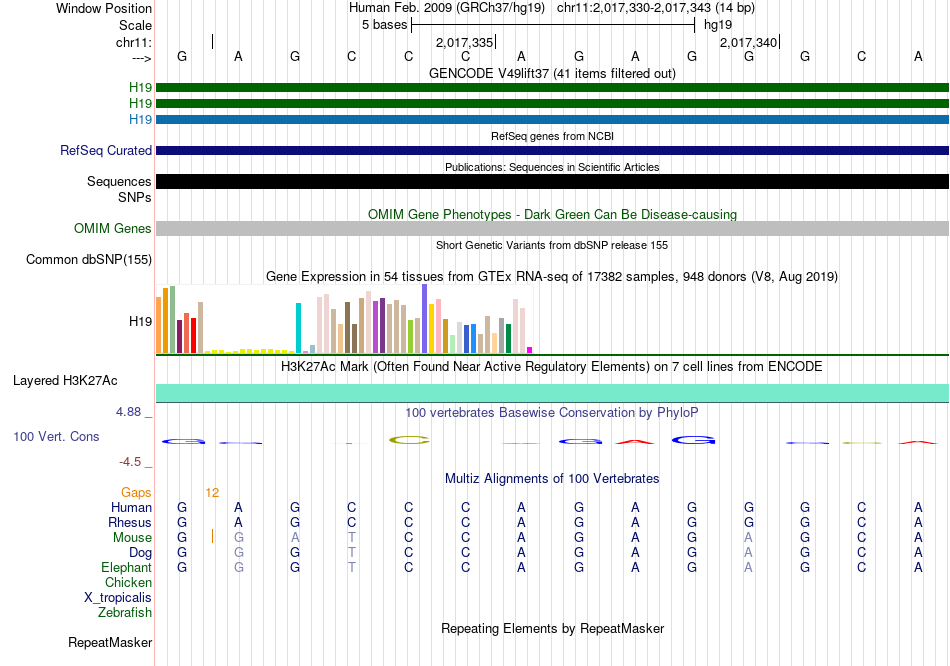
Task: Click the black Publications sequences bar
Action: tap(552, 181)
